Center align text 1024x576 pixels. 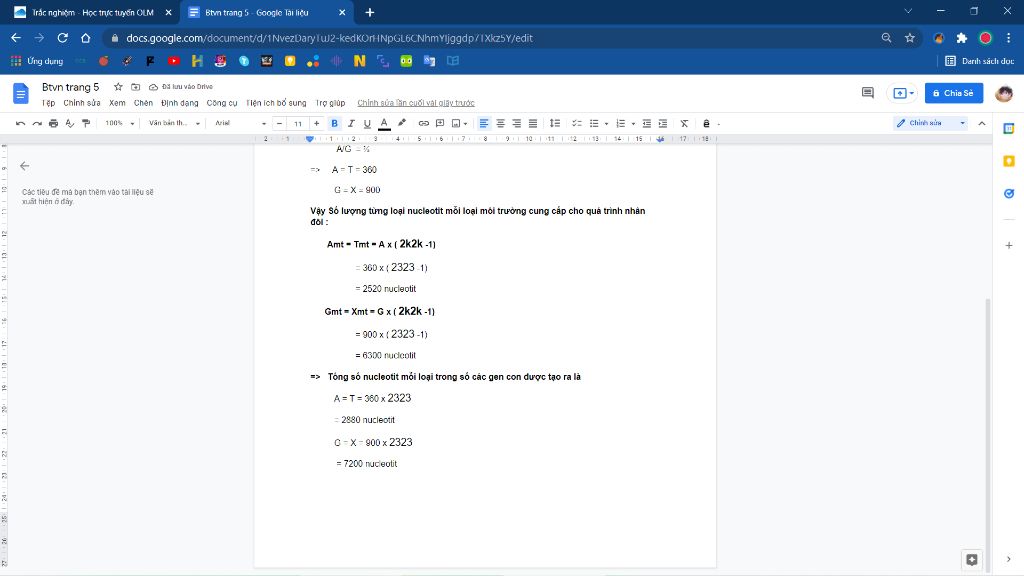click(x=500, y=123)
